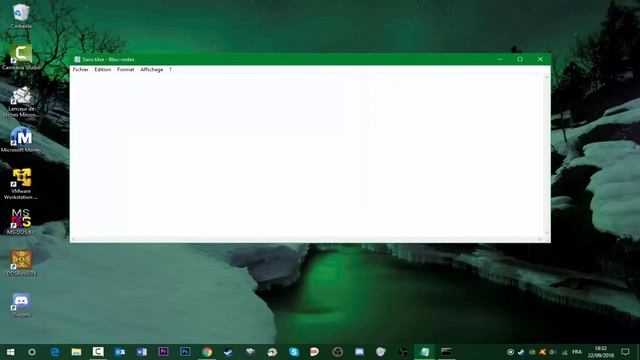Open the Fichier menu in Bloc-notes
This screenshot has width=640, height=360.
tap(80, 70)
